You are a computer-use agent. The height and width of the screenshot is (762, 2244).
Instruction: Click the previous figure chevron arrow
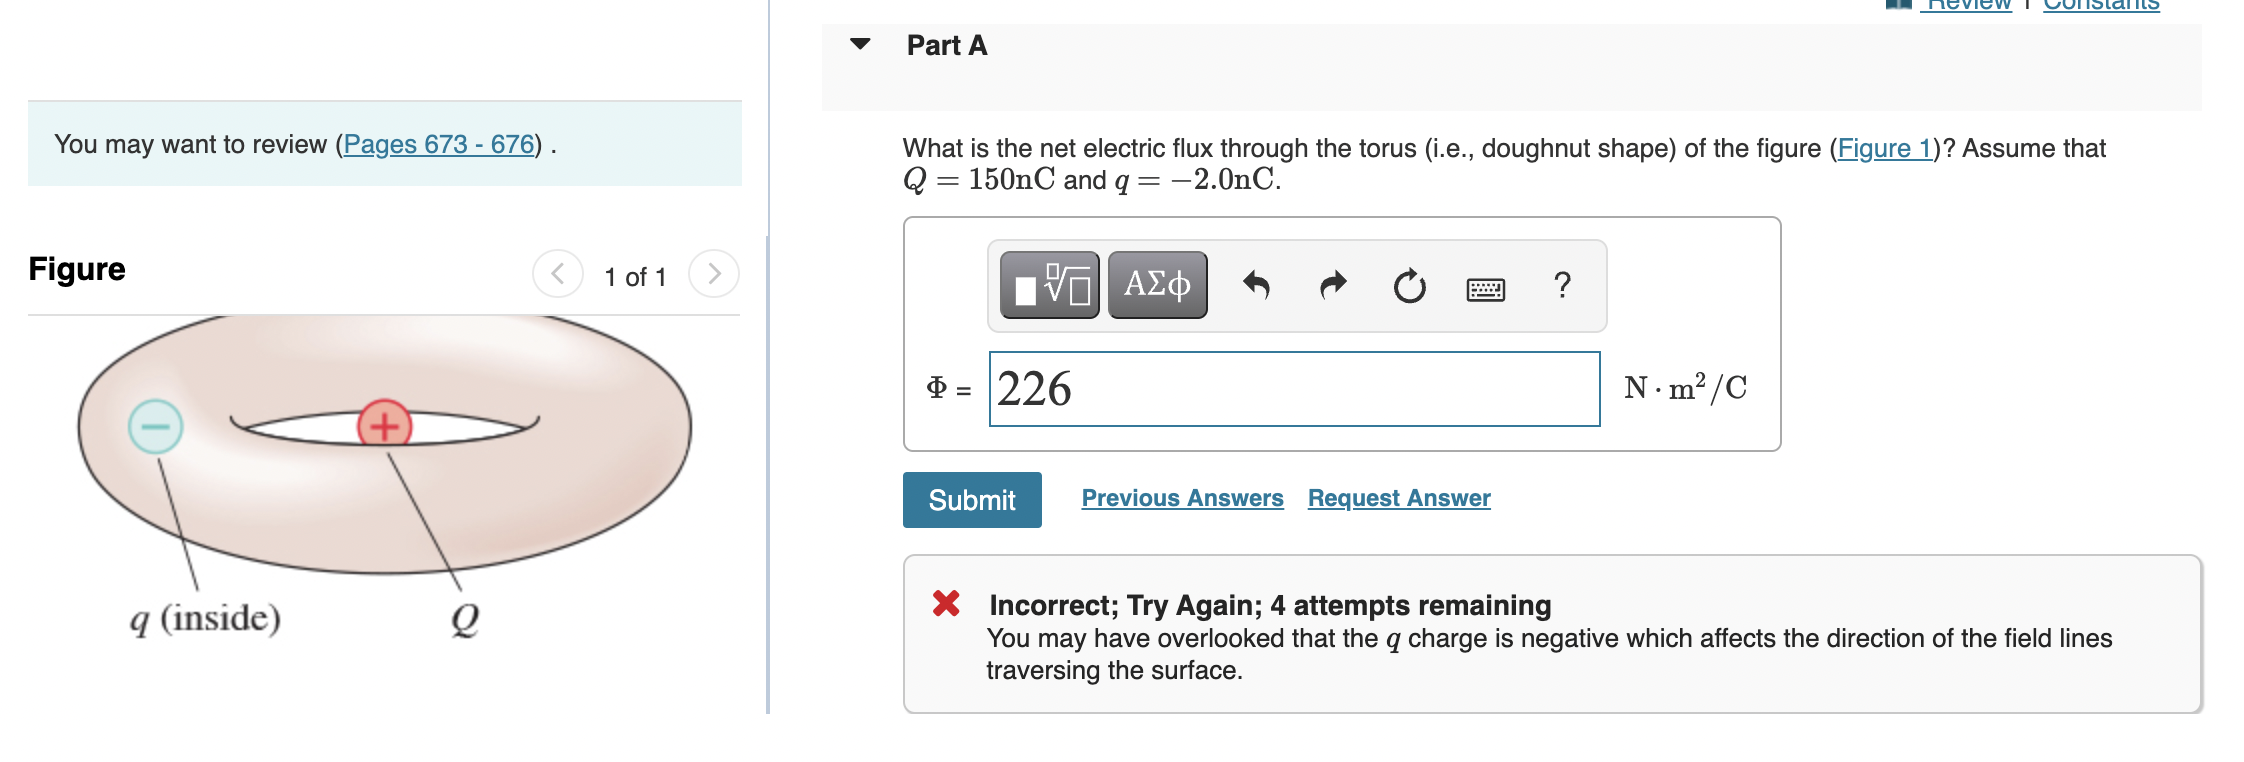tap(558, 274)
